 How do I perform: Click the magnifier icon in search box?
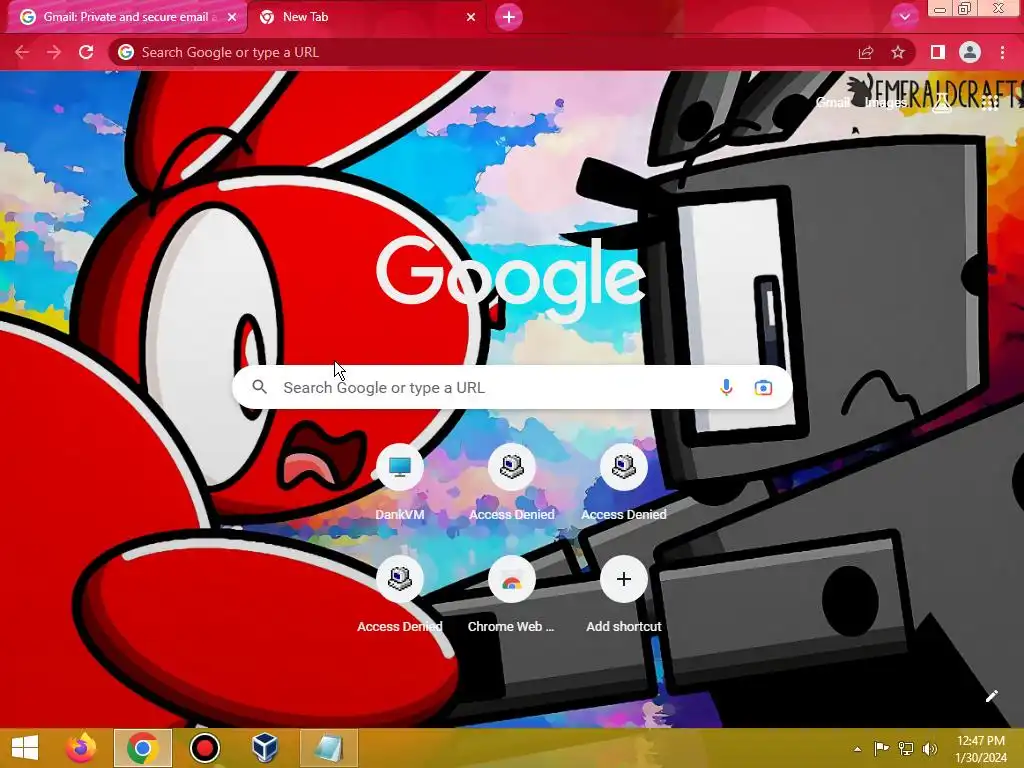tap(260, 387)
